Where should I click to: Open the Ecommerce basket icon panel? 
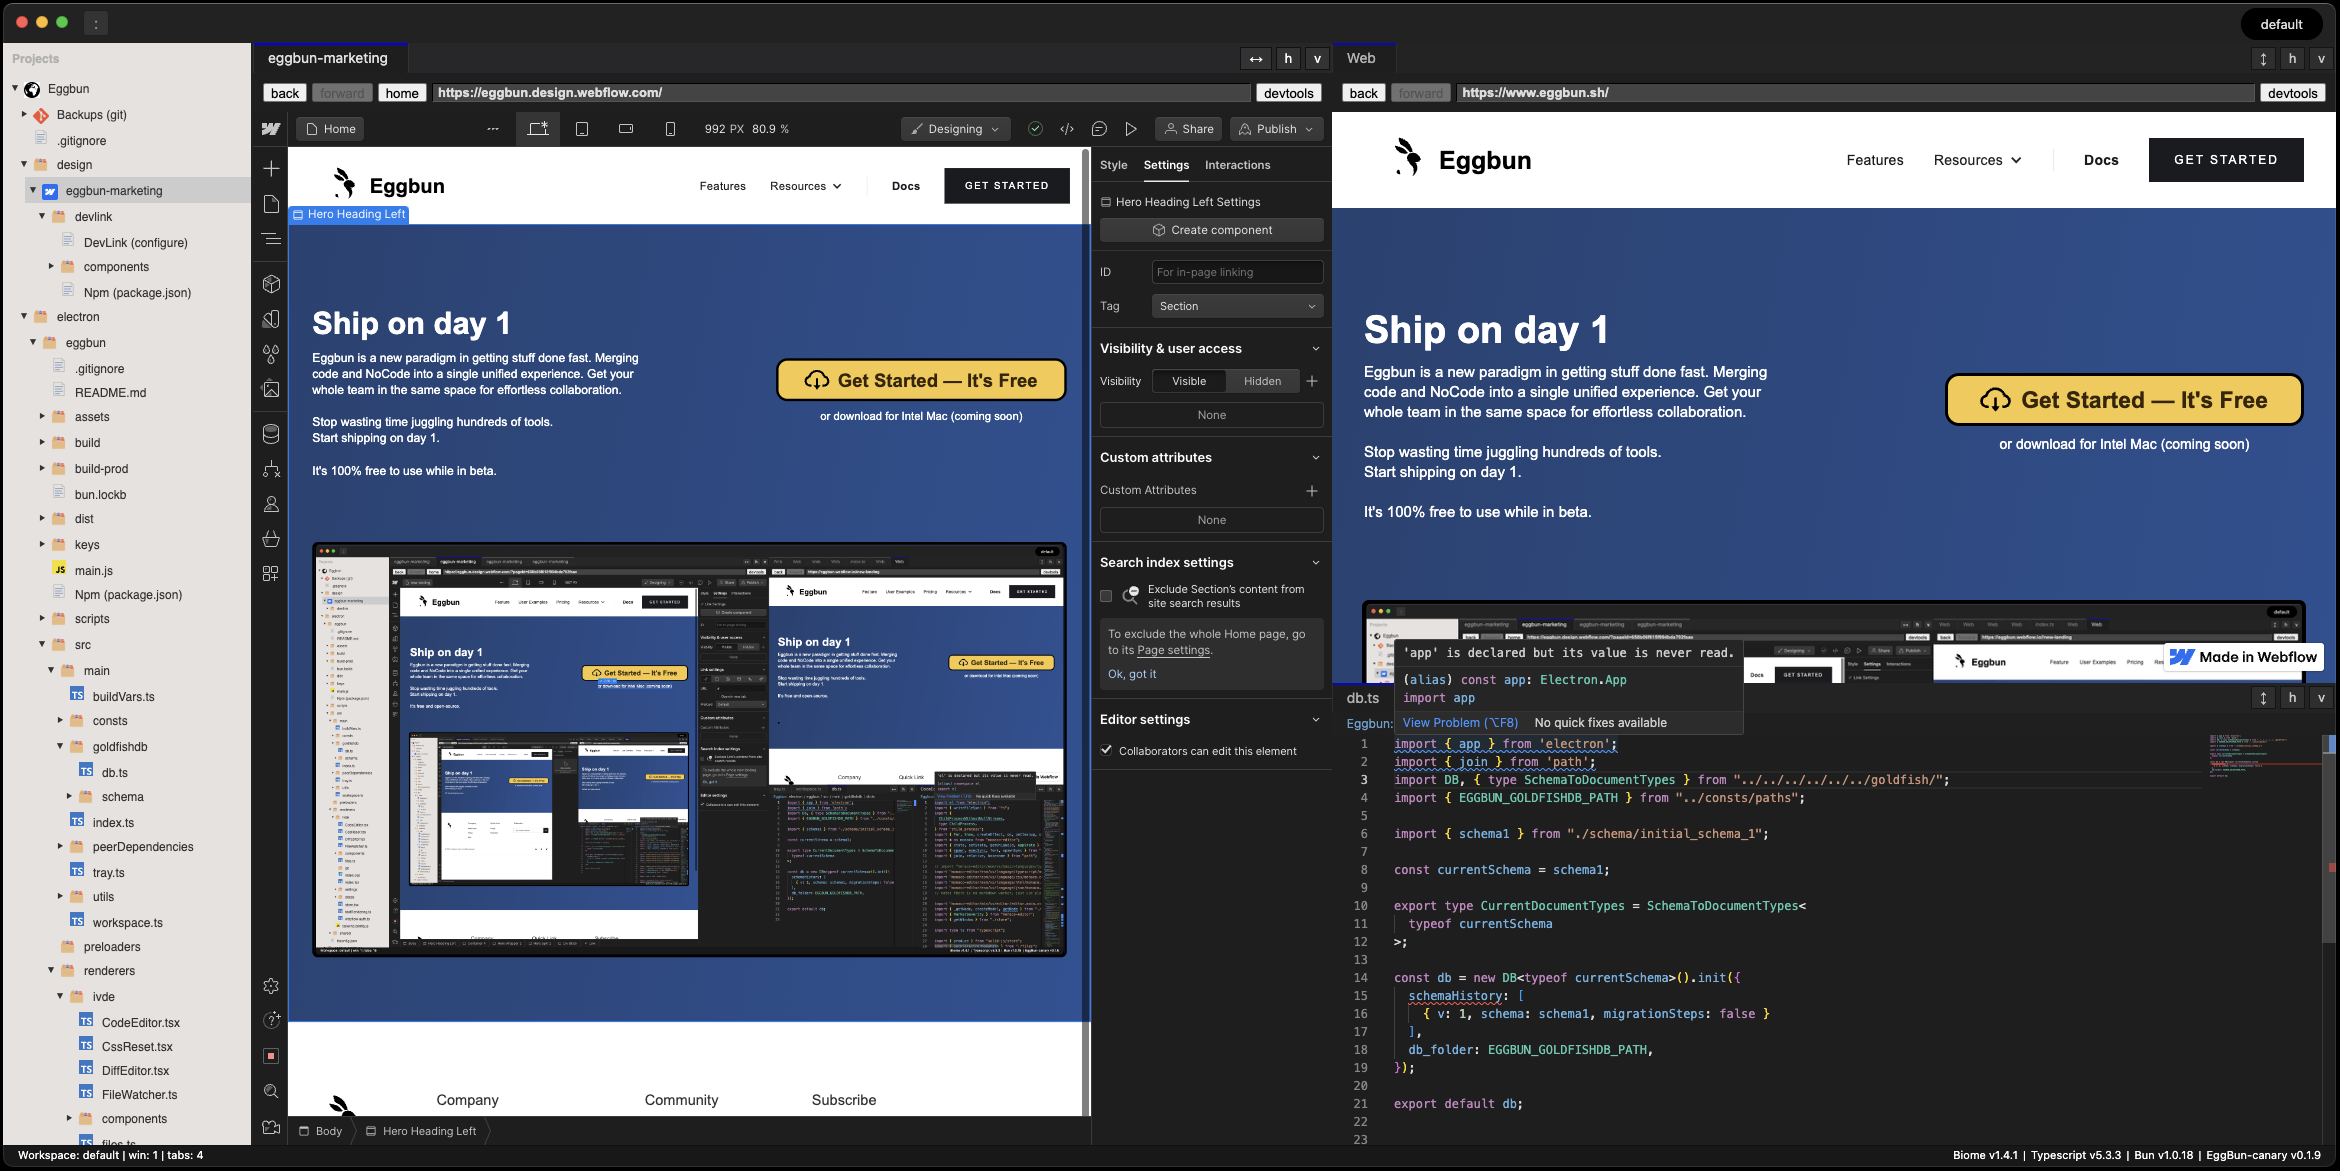(x=271, y=539)
